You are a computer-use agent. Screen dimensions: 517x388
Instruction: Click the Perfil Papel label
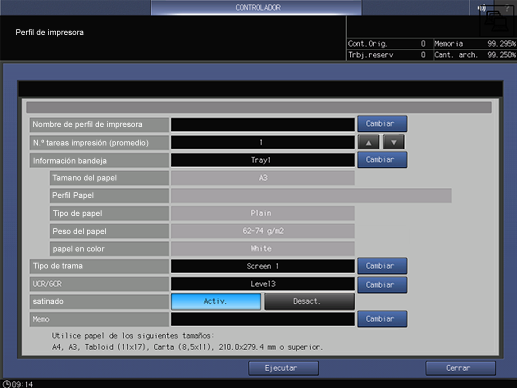tap(109, 196)
